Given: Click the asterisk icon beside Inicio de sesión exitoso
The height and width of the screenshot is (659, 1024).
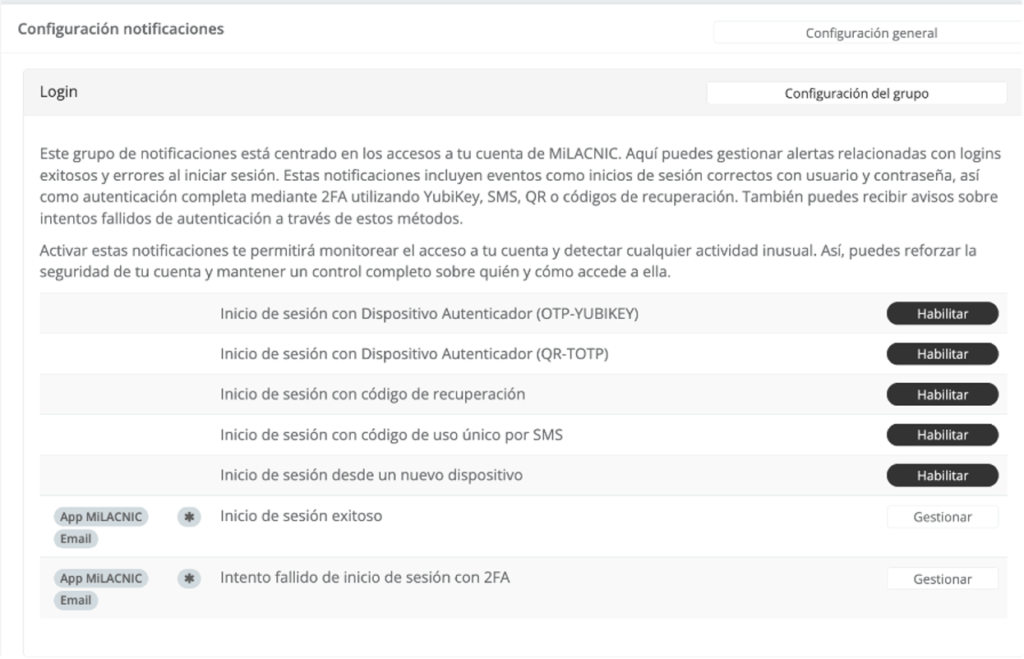Looking at the screenshot, I should (188, 517).
